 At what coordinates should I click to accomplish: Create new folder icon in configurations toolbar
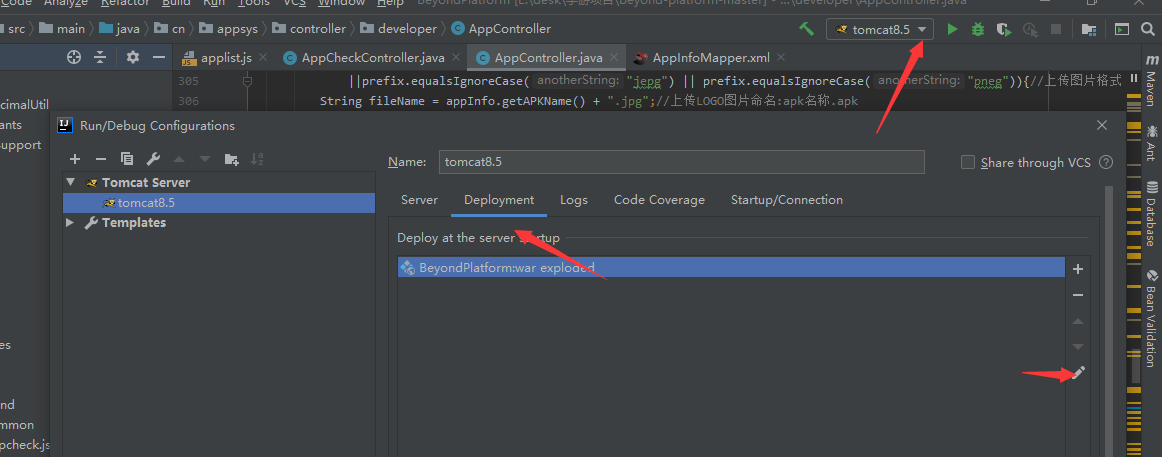pos(231,159)
